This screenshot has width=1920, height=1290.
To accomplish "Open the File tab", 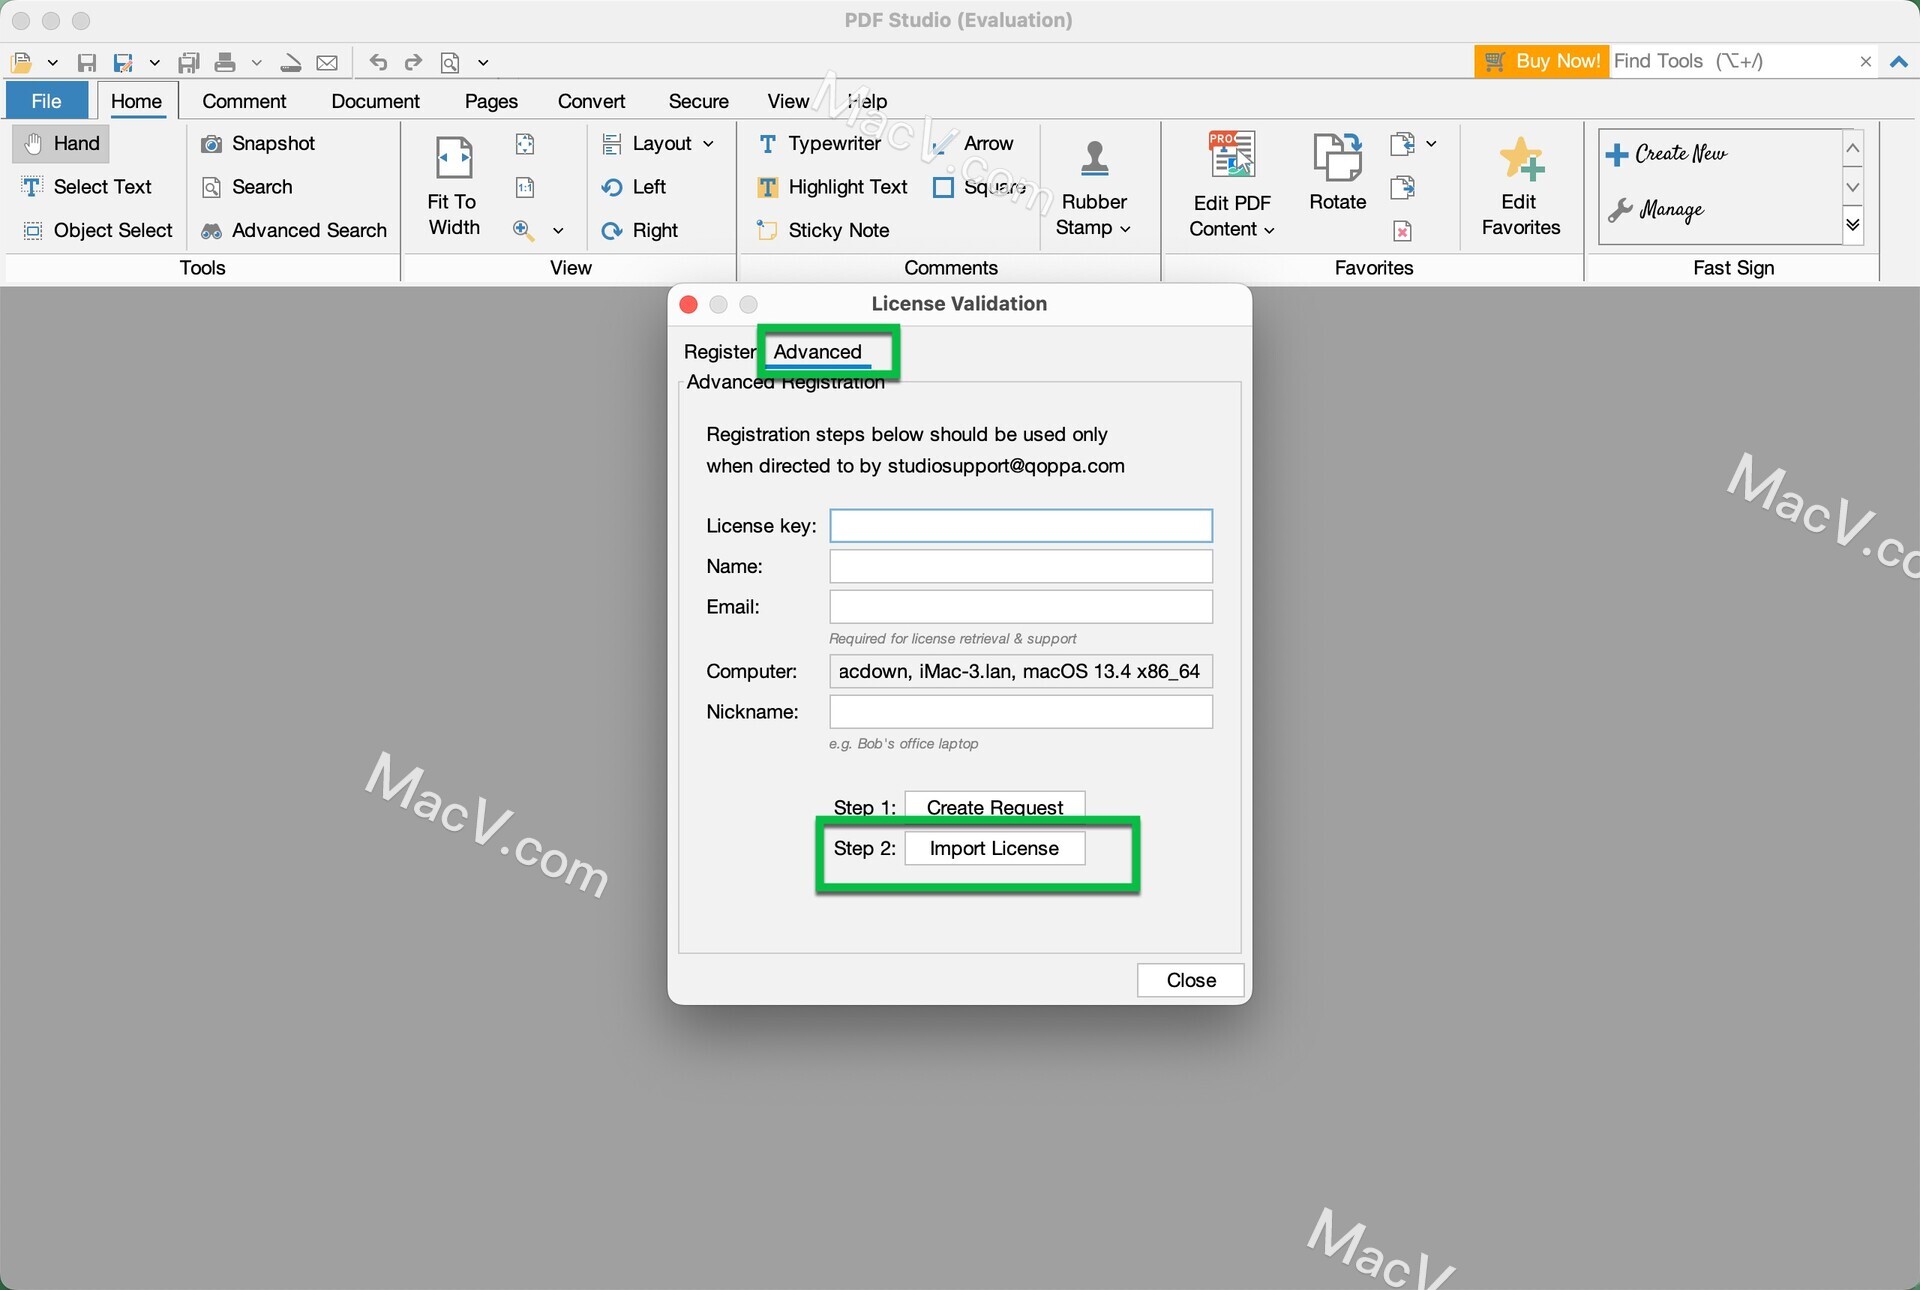I will tap(46, 101).
